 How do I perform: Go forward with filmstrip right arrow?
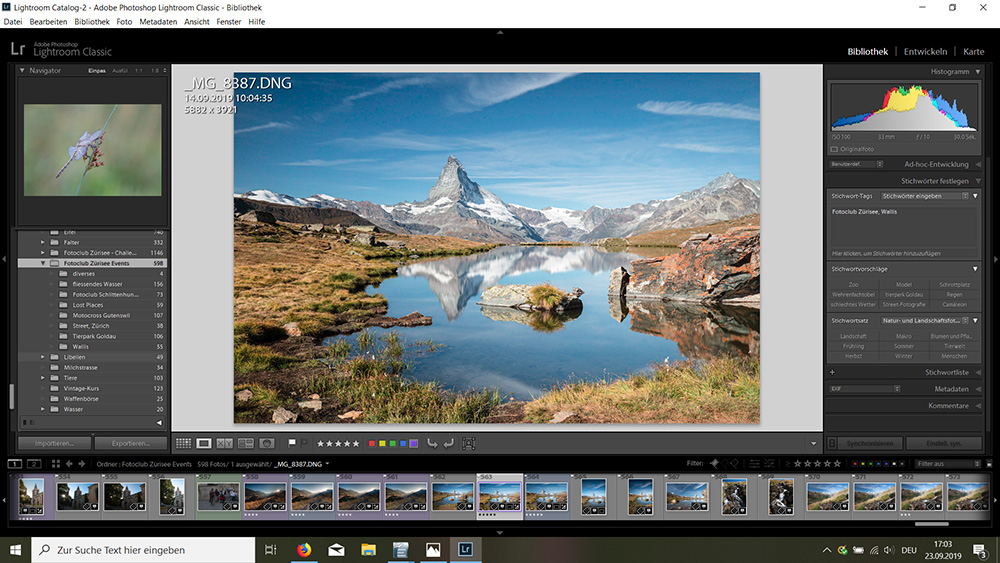pos(82,464)
